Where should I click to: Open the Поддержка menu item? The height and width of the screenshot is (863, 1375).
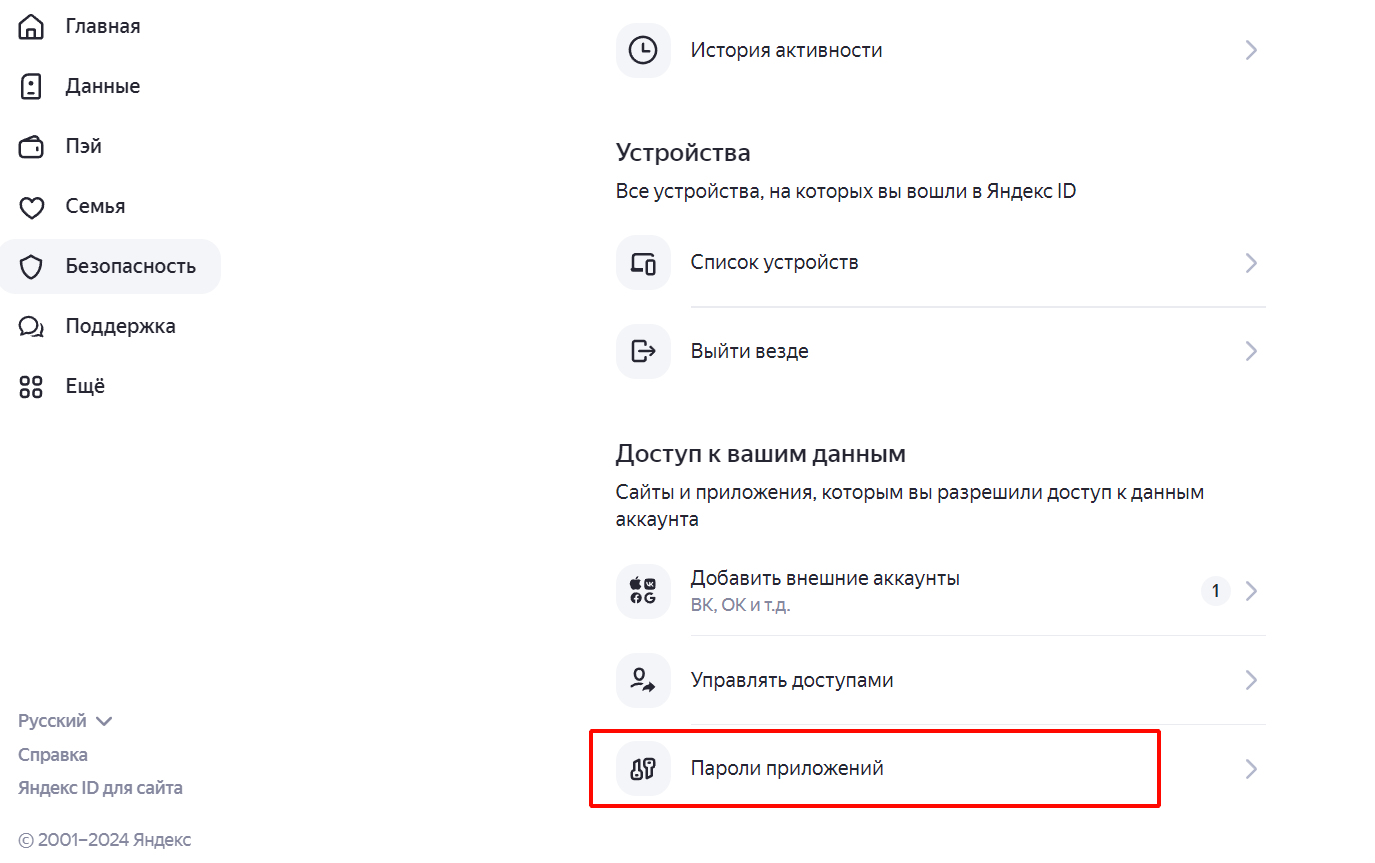(x=110, y=326)
